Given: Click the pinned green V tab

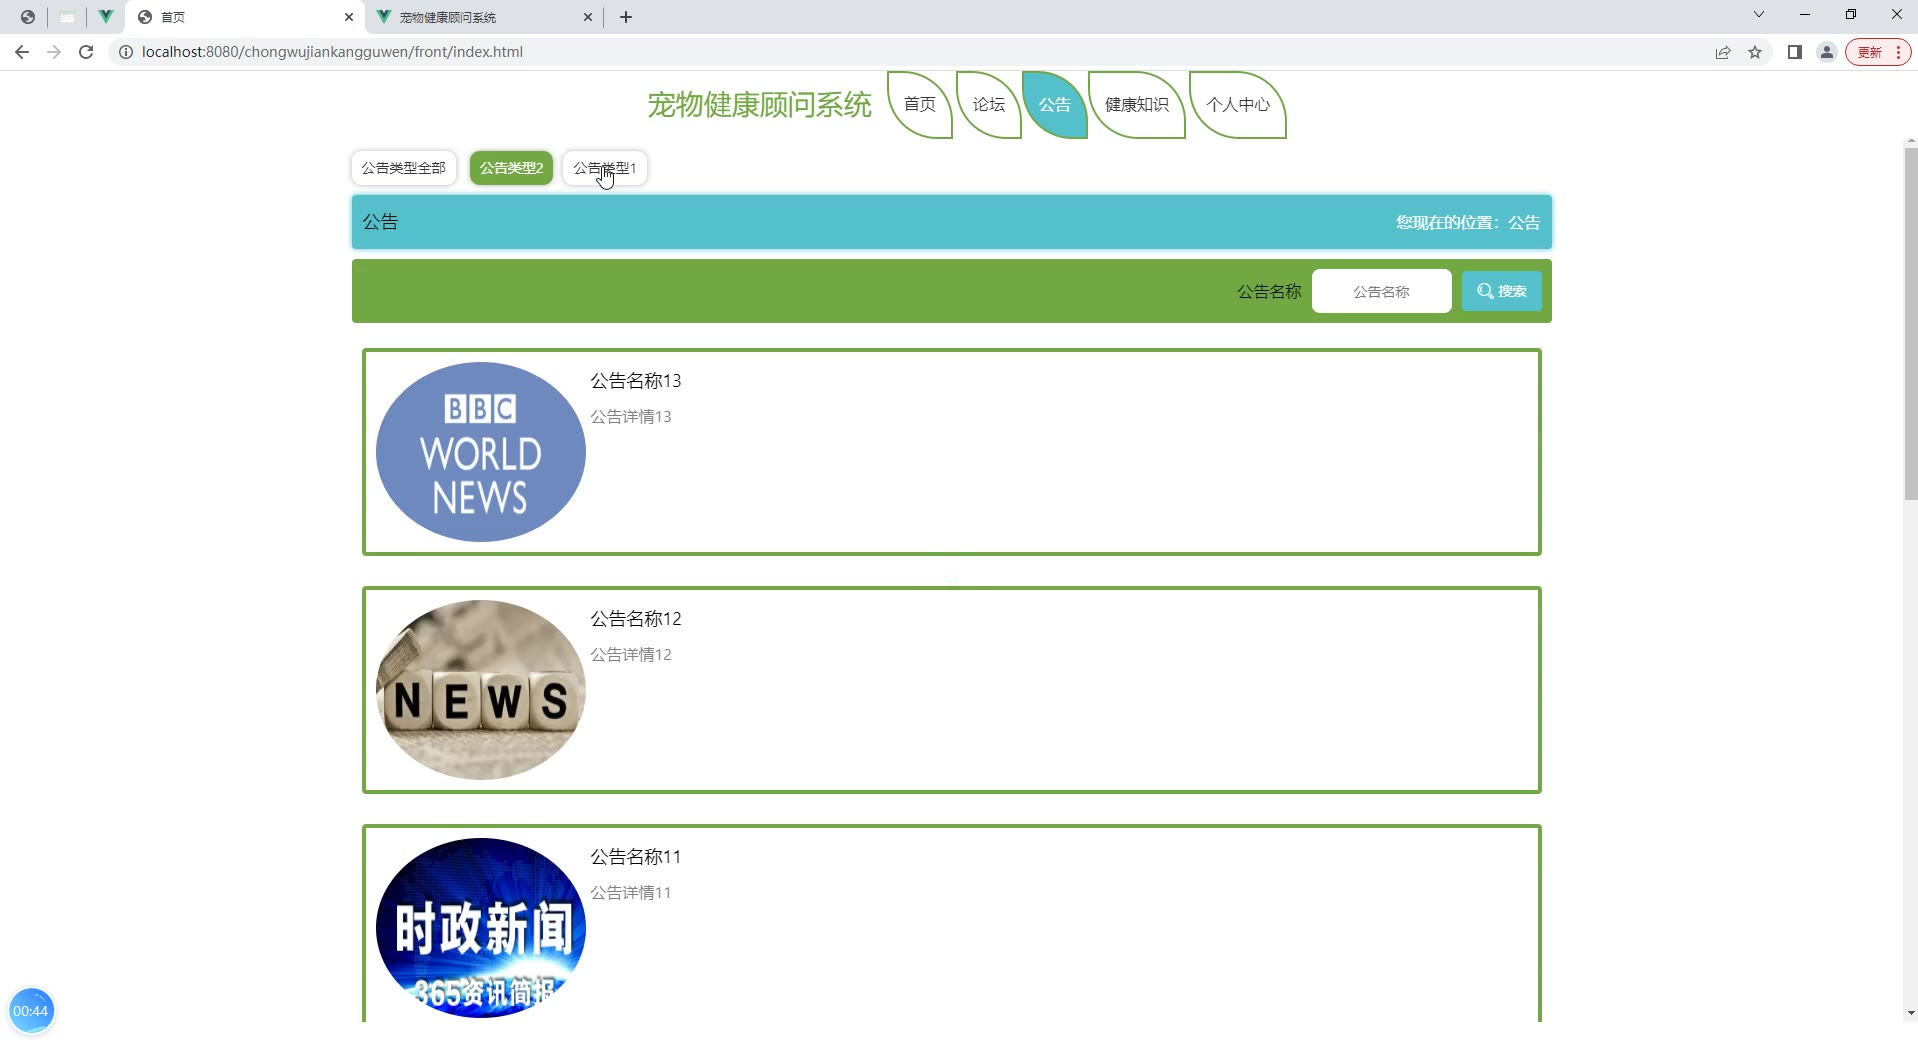Looking at the screenshot, I should [105, 17].
